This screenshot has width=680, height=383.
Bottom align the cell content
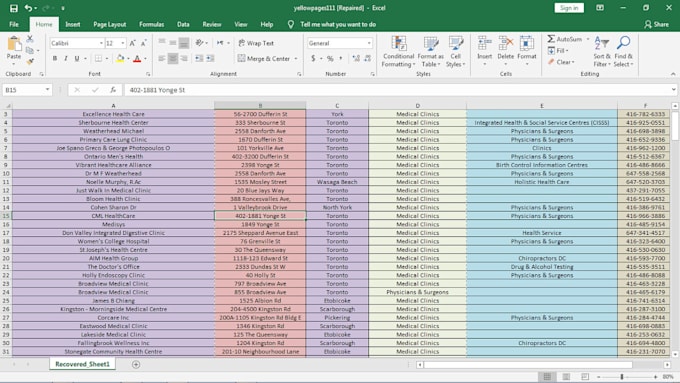[184, 43]
